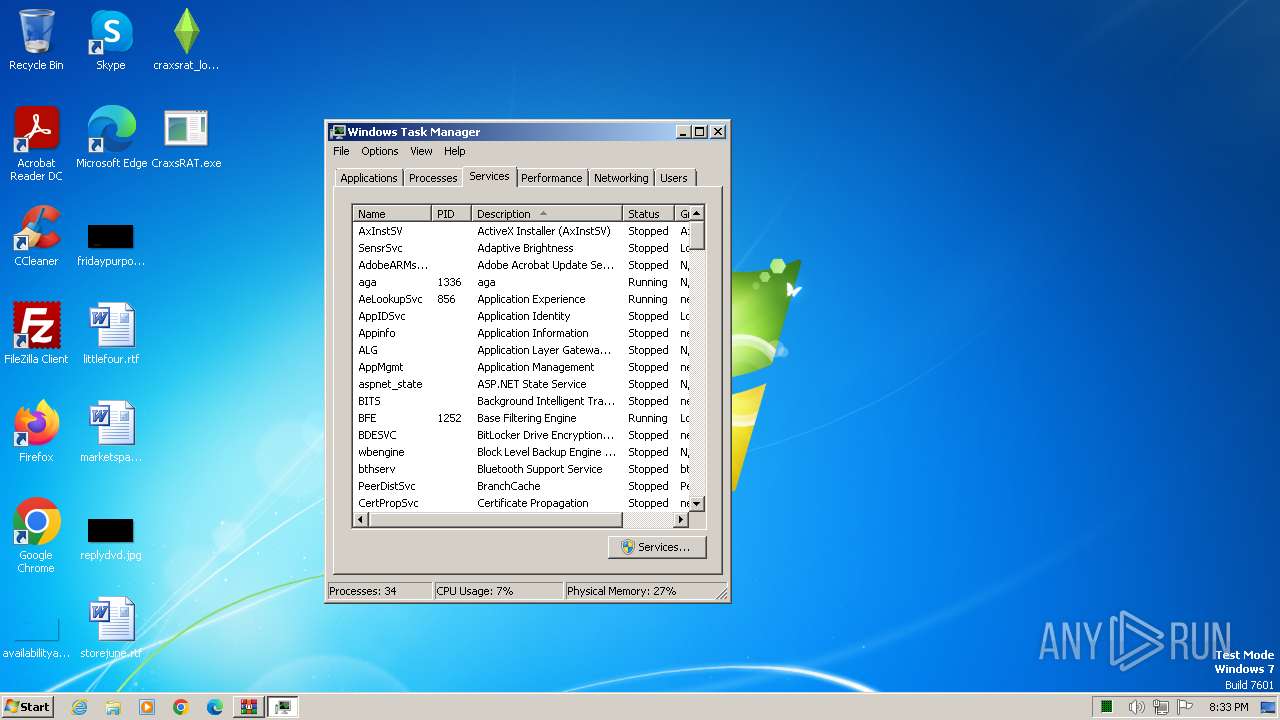The width and height of the screenshot is (1280, 720).
Task: Select the SensrSvc service row
Action: pos(521,248)
